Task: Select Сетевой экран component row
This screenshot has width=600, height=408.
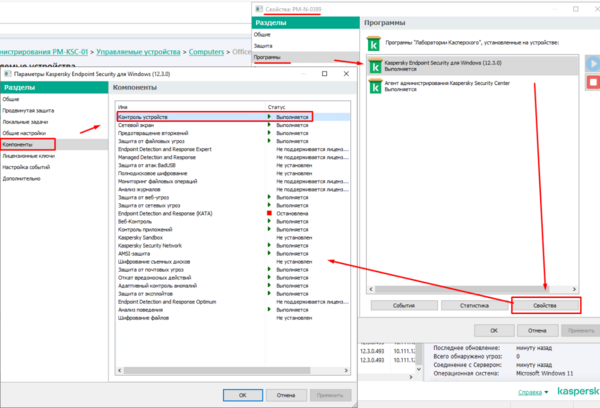Action: 233,125
